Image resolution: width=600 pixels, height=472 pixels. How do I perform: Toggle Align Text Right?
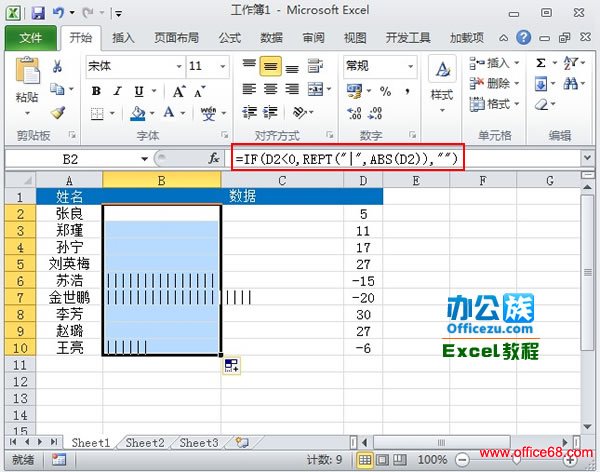[x=292, y=89]
